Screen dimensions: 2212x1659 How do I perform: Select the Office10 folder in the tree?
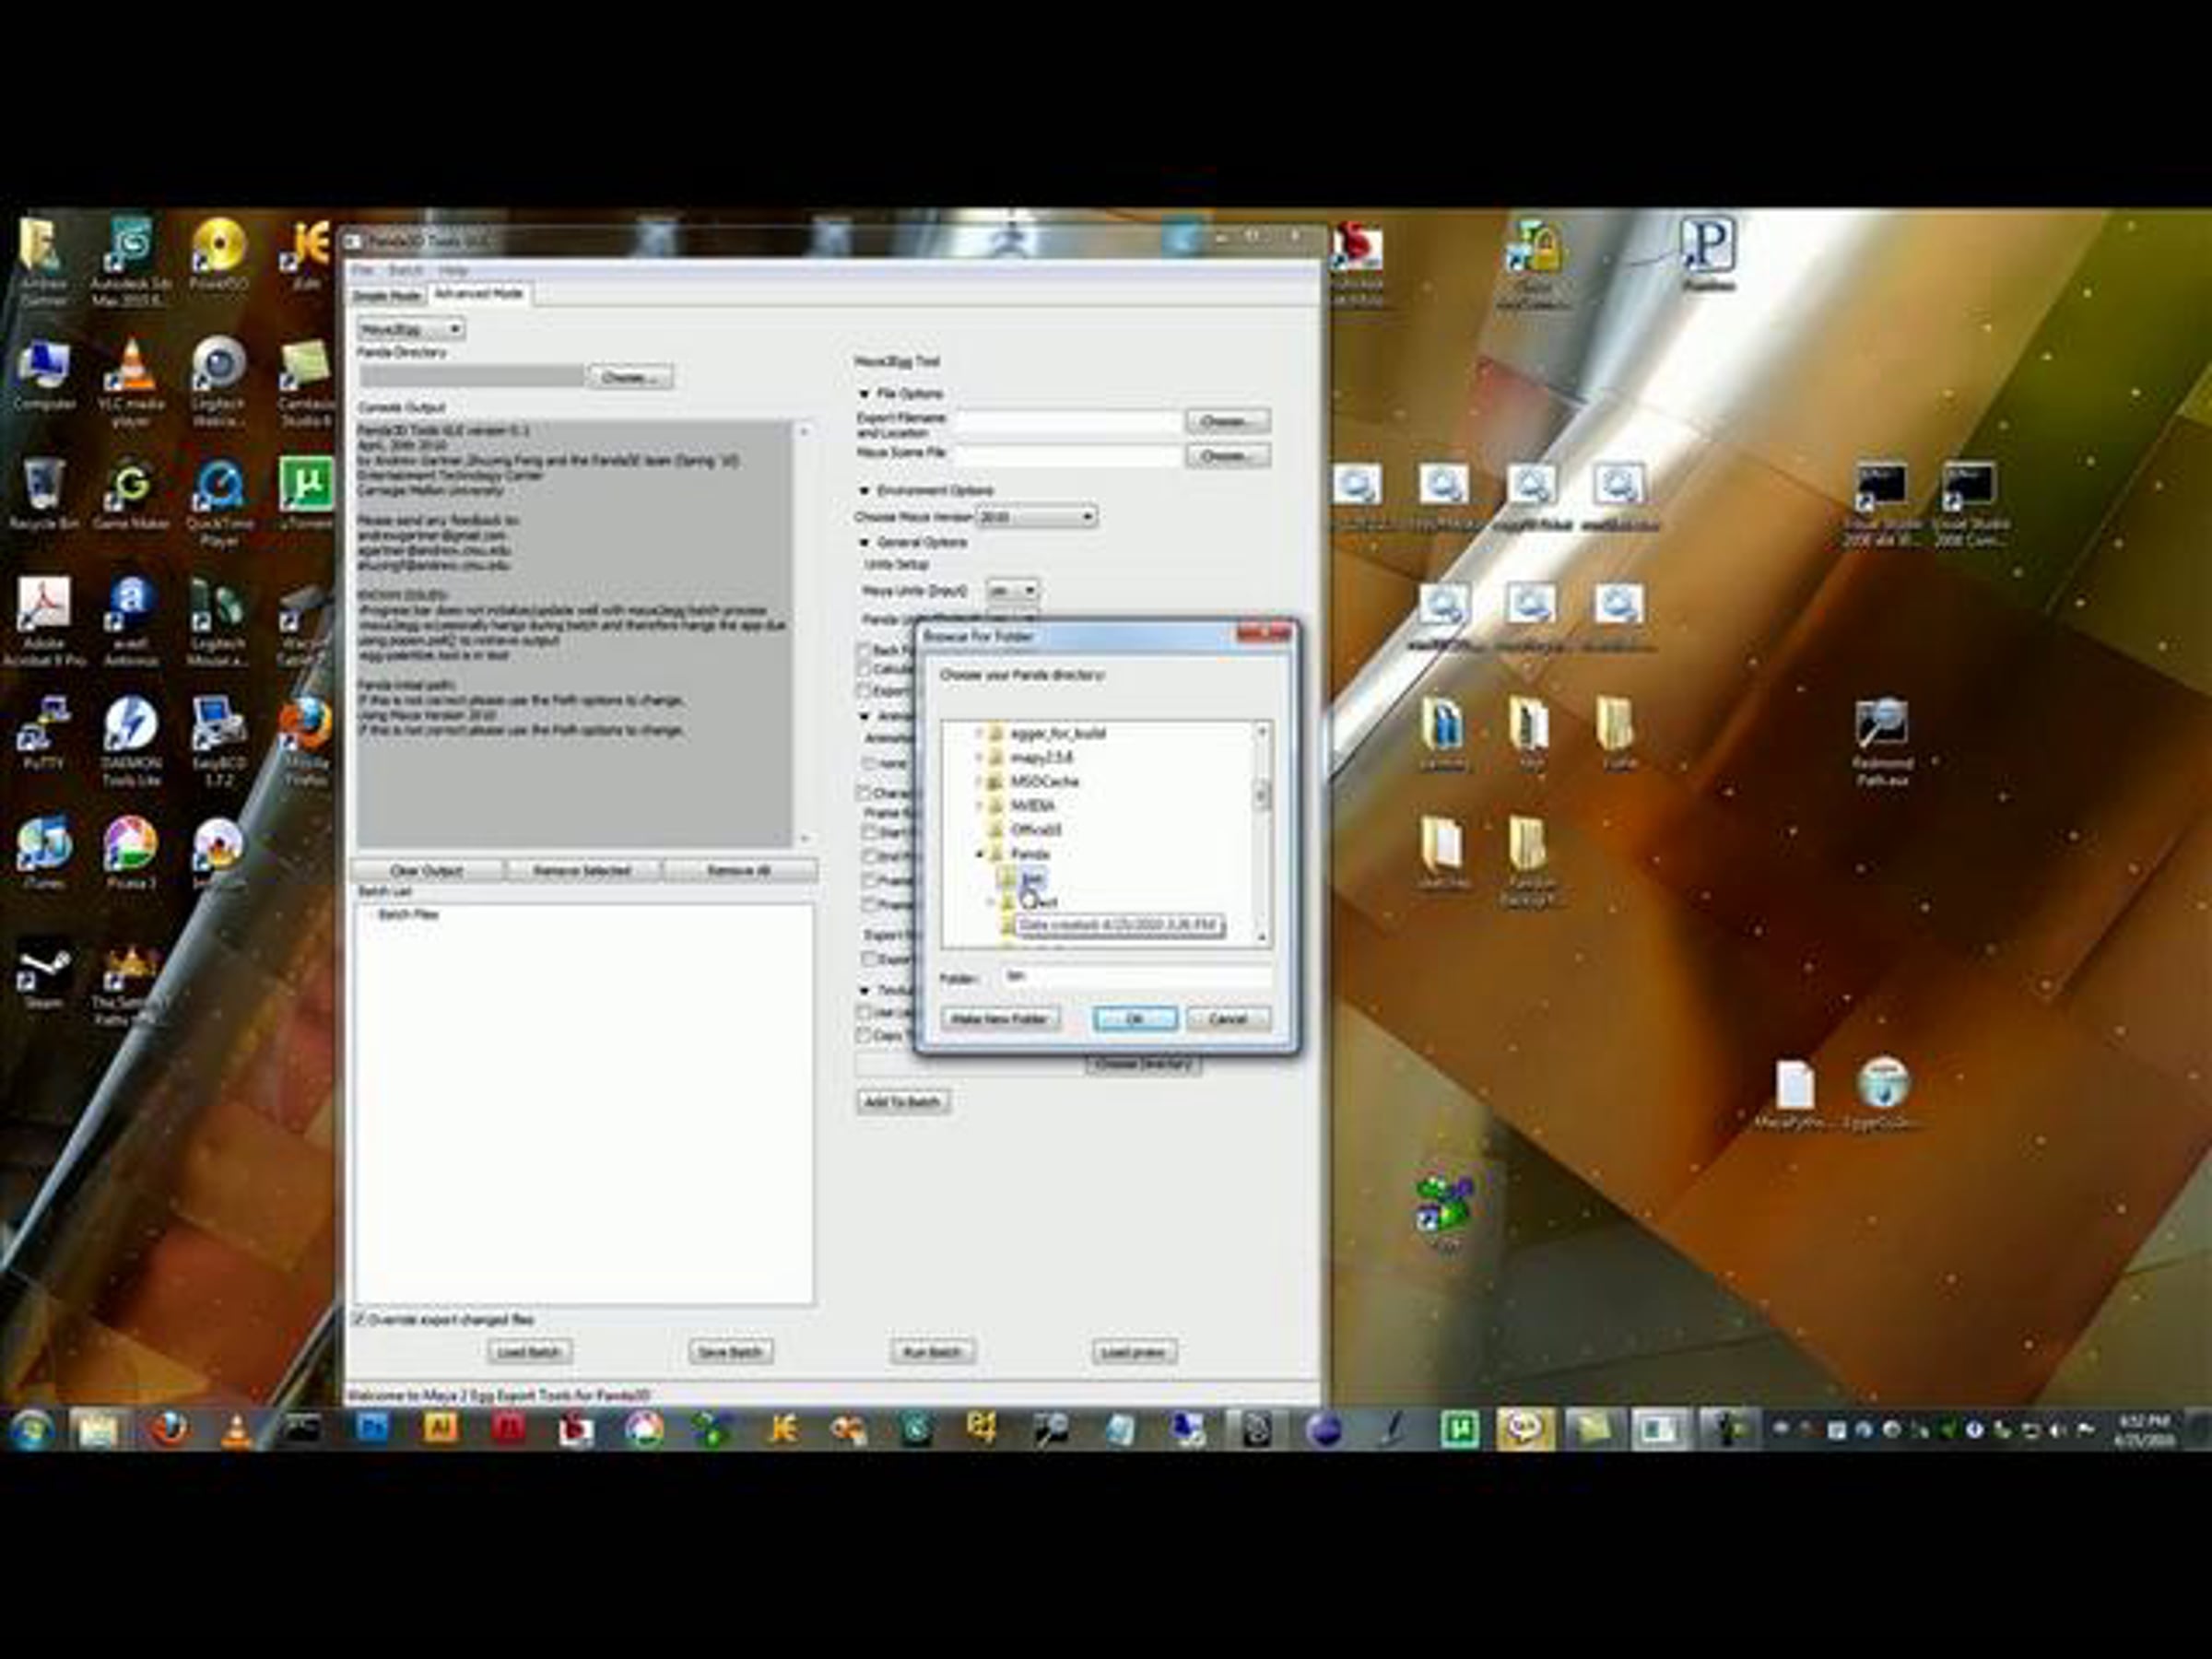click(x=1036, y=829)
